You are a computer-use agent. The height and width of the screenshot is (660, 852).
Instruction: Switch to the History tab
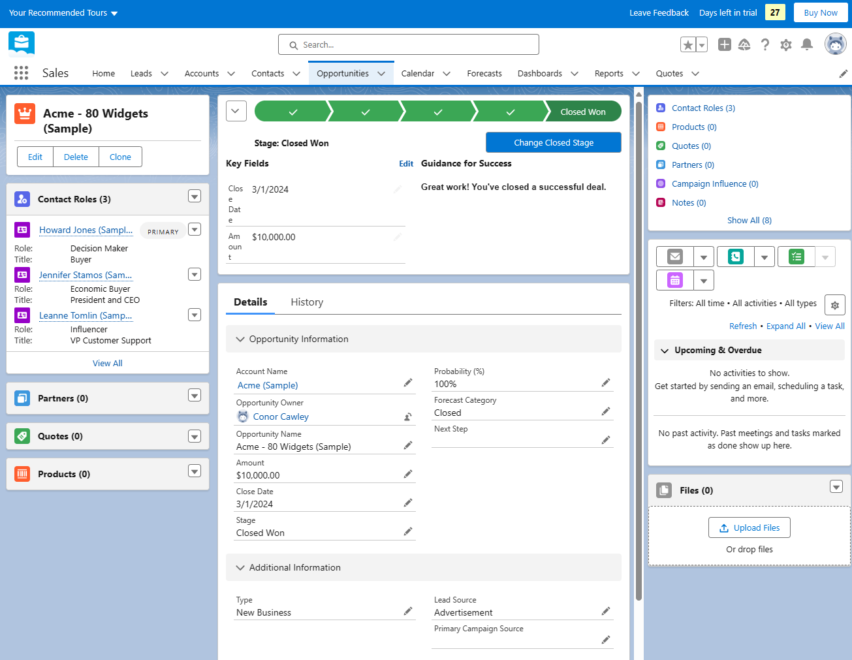pos(306,302)
